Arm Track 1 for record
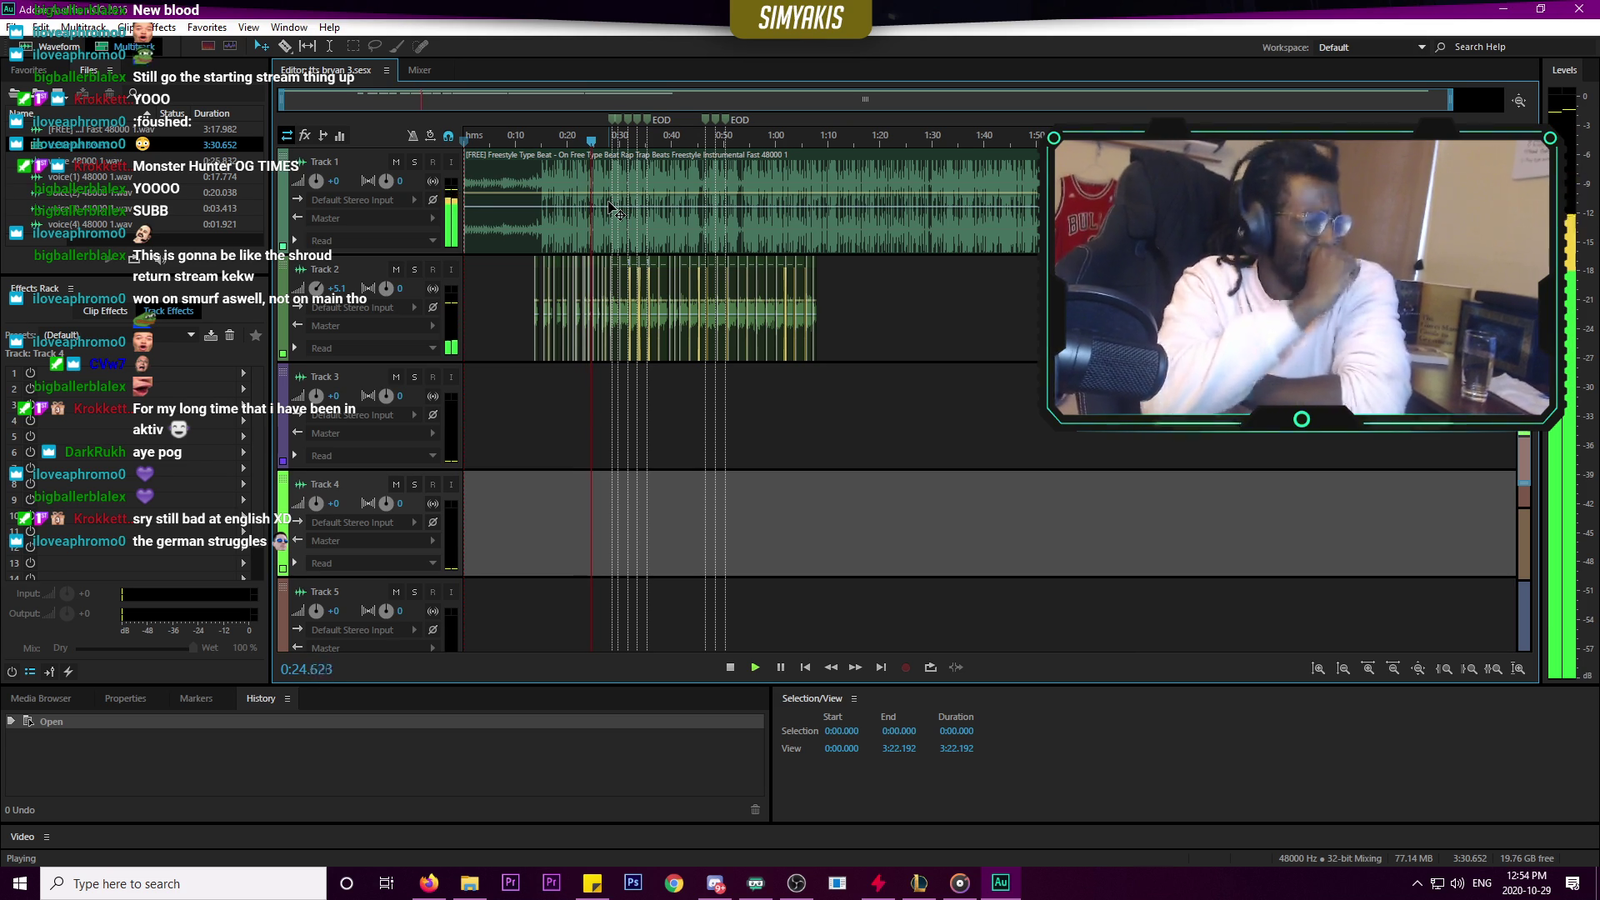 tap(433, 162)
